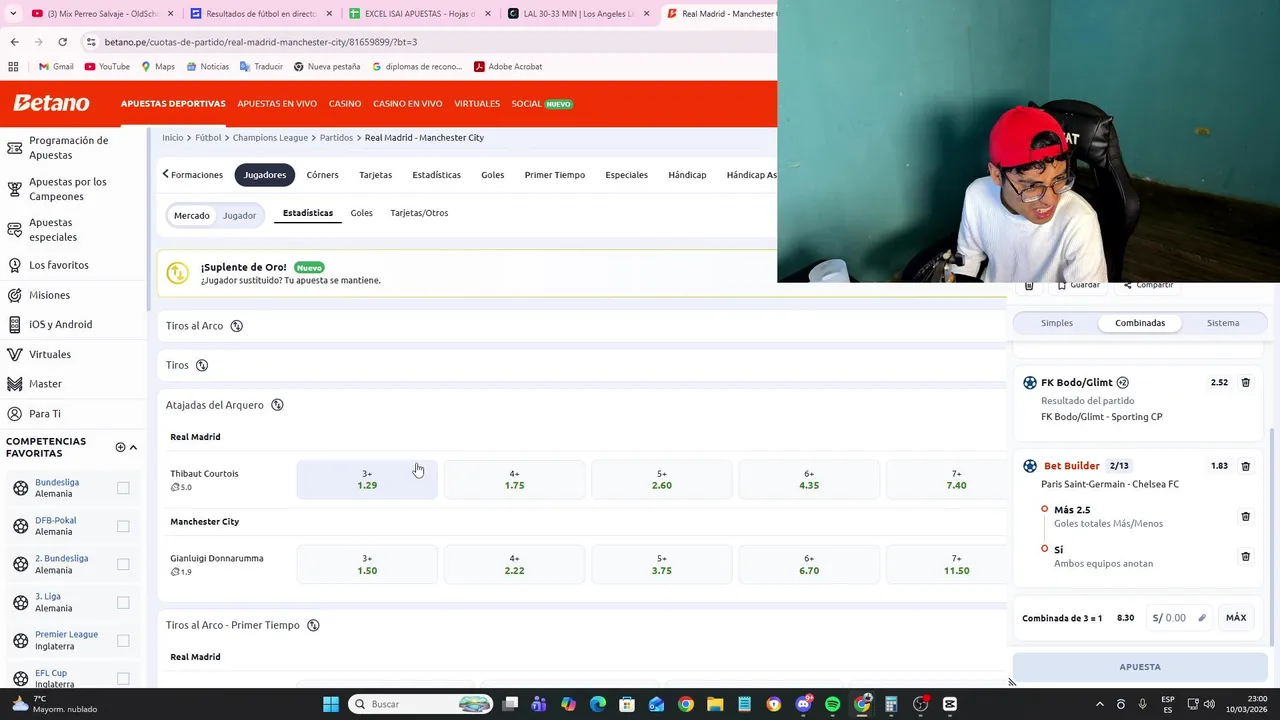Open Atajadas del Arquero info icon
Viewport: 1280px width, 720px height.
(x=277, y=405)
